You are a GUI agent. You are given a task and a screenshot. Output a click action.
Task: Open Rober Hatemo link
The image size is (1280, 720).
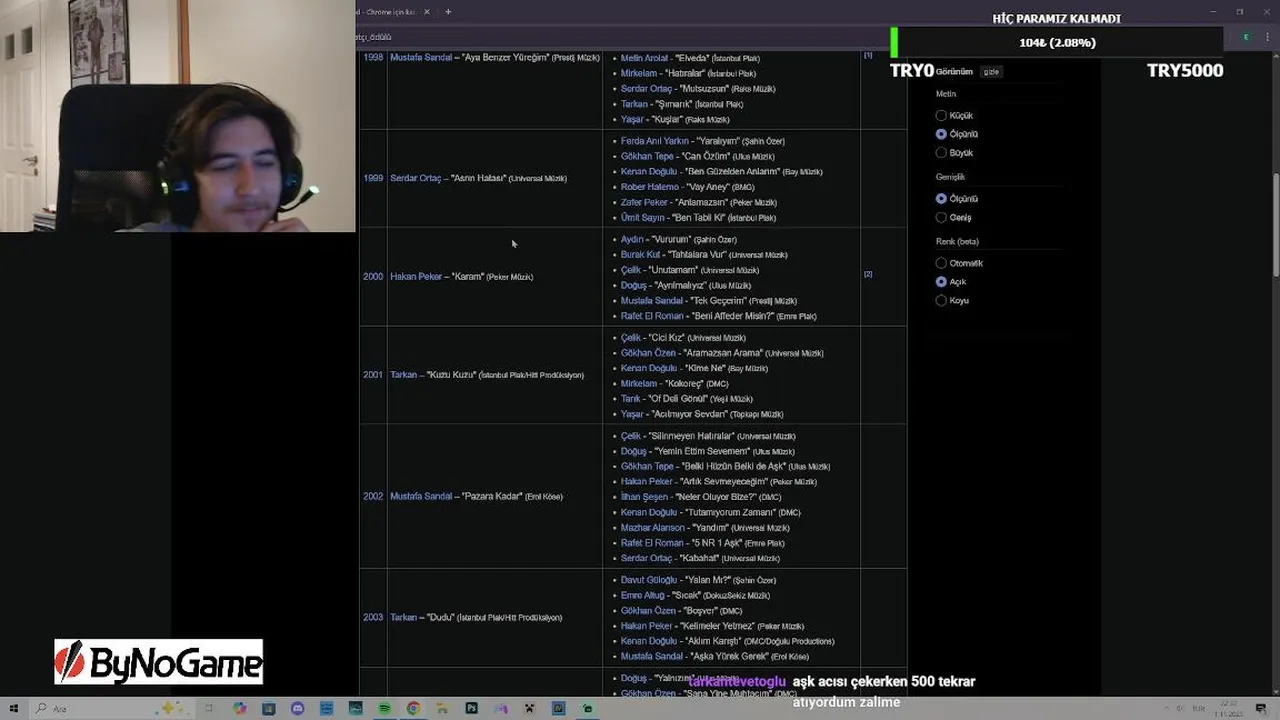(x=649, y=187)
